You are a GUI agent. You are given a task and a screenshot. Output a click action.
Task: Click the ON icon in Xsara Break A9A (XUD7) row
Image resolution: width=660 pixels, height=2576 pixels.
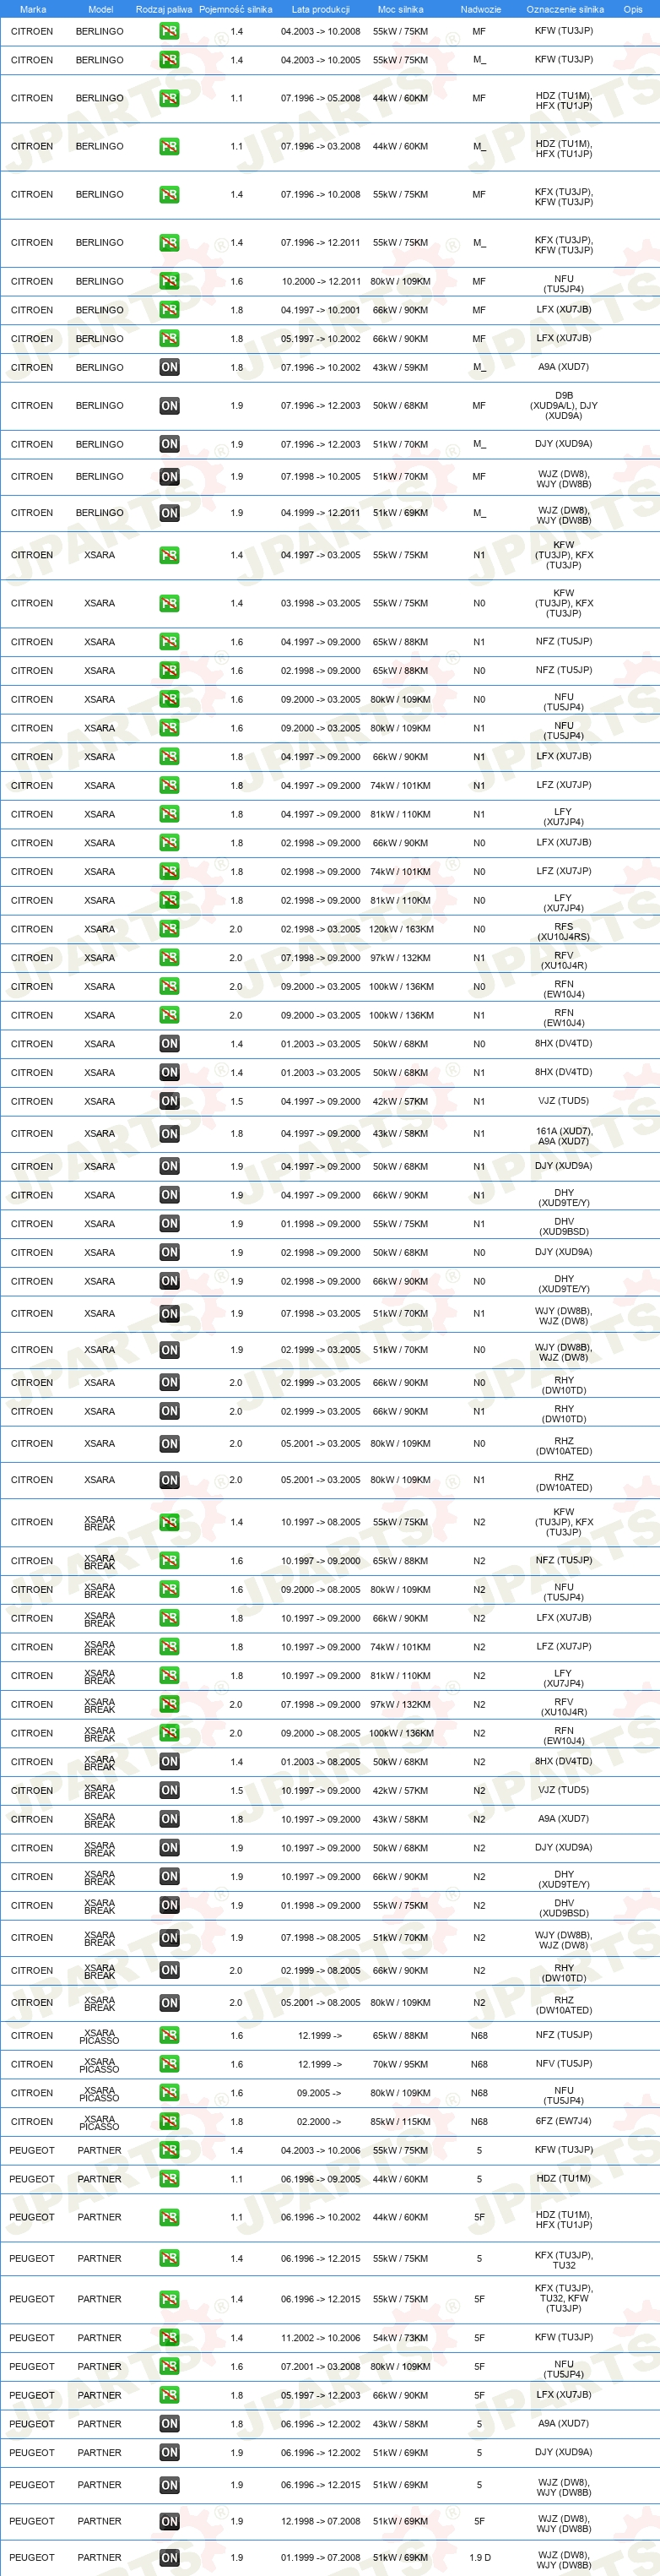169,1819
